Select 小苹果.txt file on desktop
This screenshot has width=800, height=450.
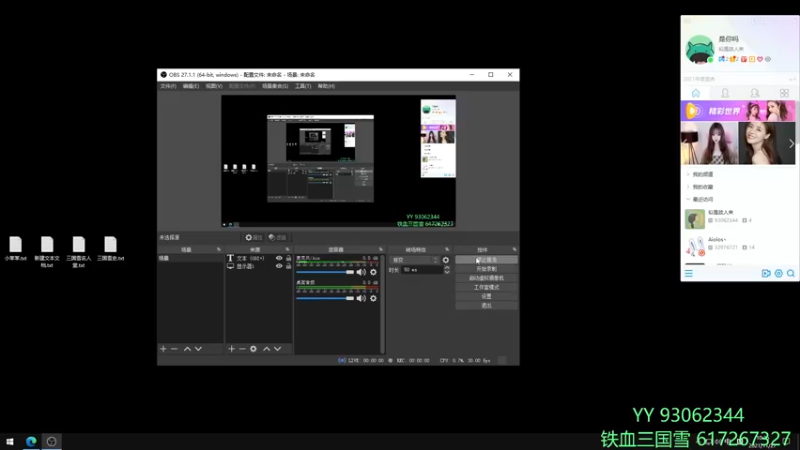[15, 249]
